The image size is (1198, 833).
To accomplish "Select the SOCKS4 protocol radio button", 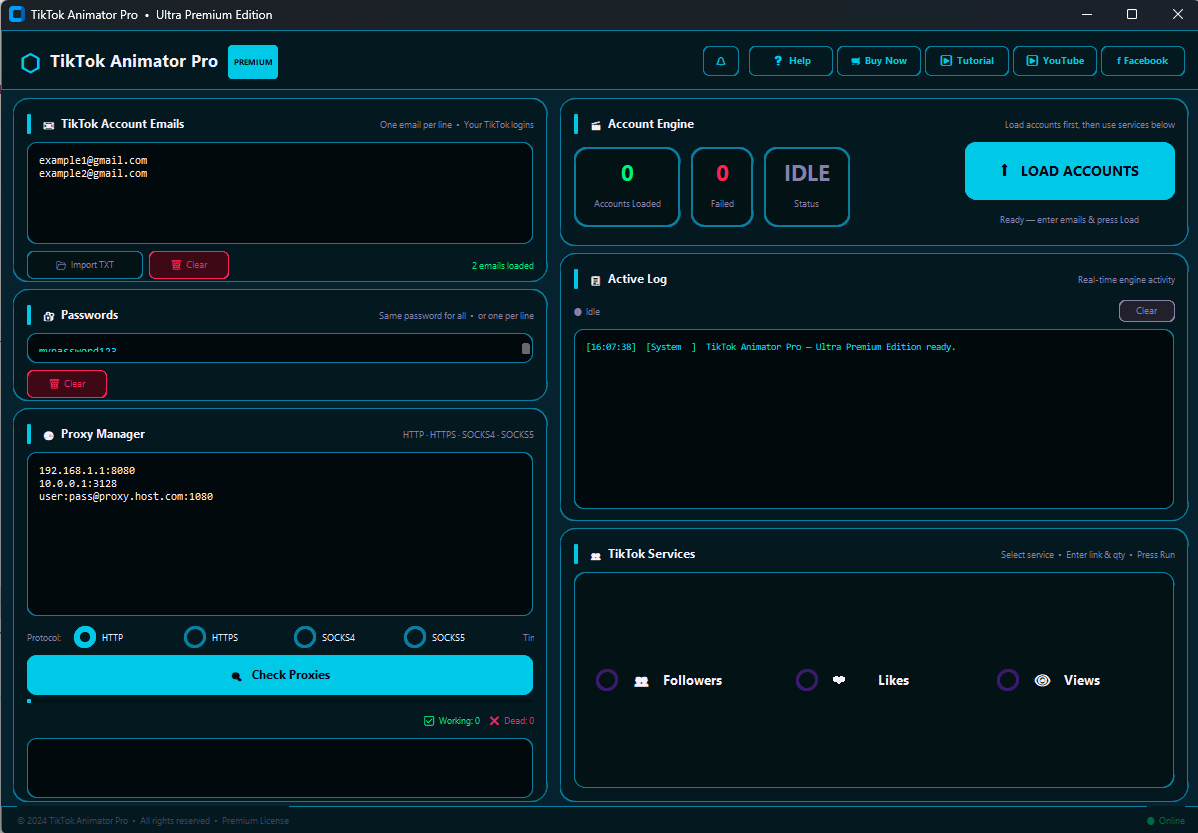I will point(305,637).
